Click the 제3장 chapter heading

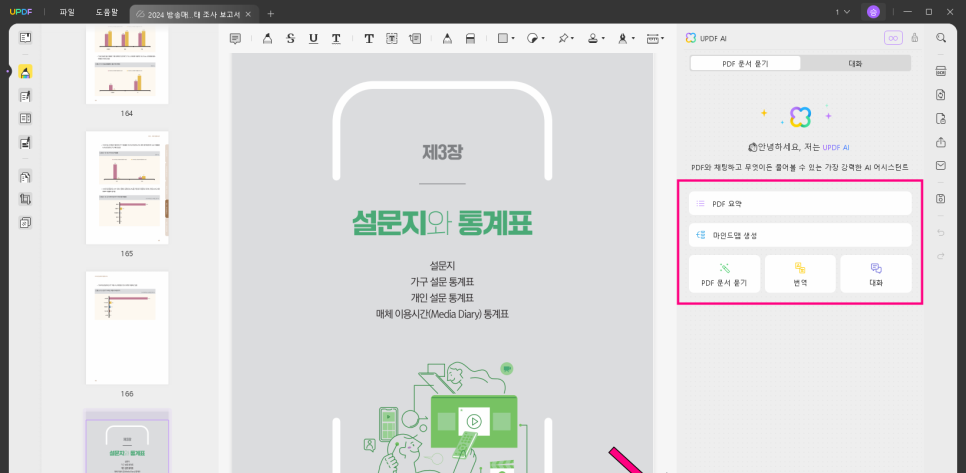[442, 152]
